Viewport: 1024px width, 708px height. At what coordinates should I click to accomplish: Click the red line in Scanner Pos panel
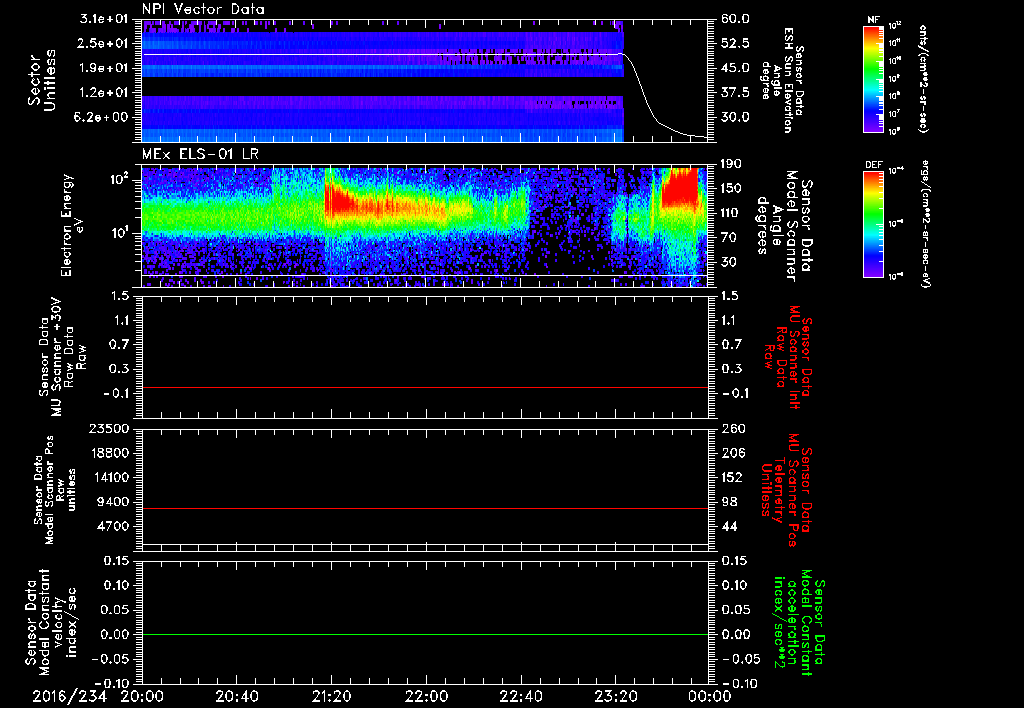point(424,508)
